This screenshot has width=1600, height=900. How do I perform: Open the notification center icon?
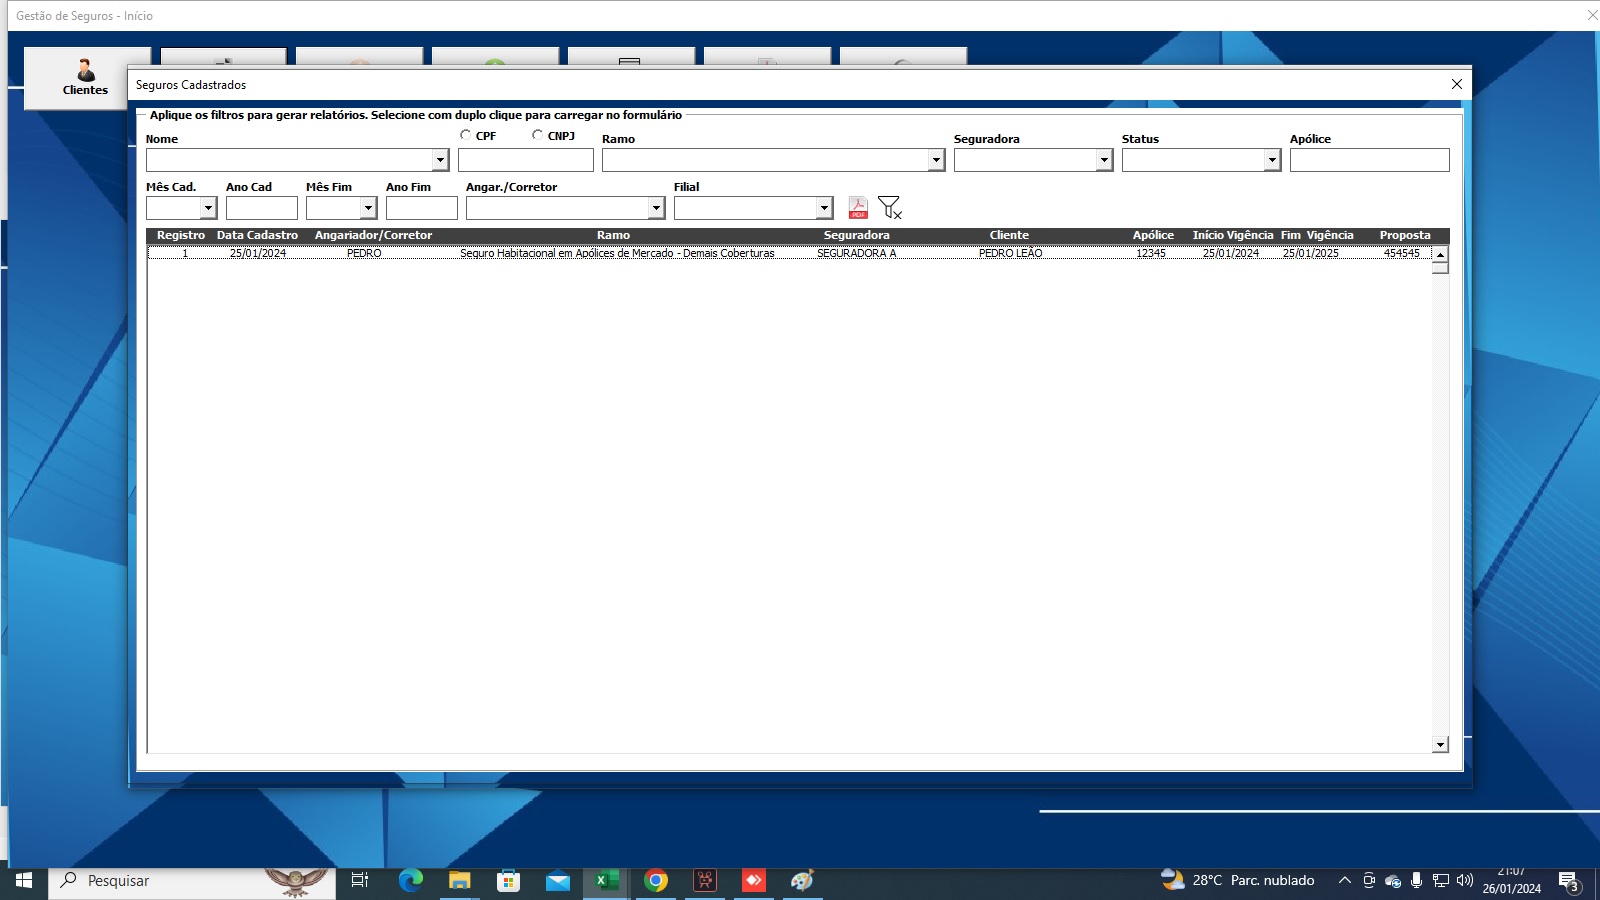[1569, 881]
